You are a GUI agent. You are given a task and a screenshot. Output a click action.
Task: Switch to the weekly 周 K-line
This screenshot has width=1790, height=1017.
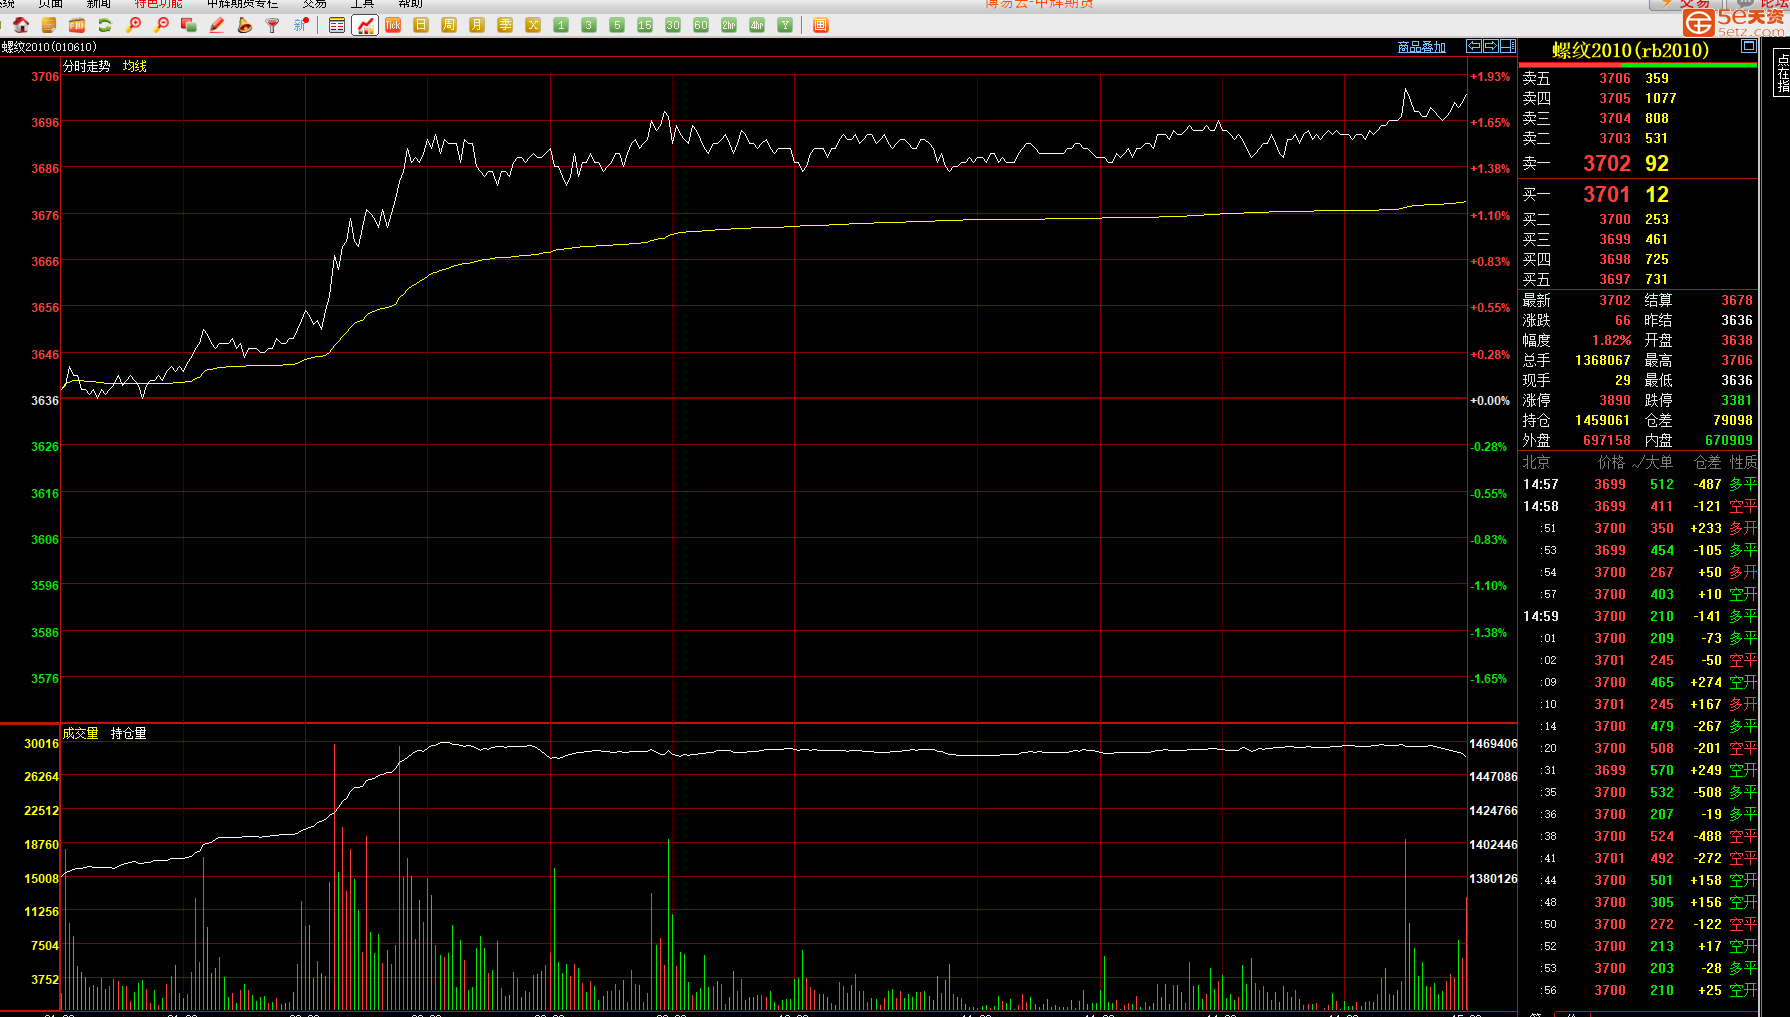(449, 25)
